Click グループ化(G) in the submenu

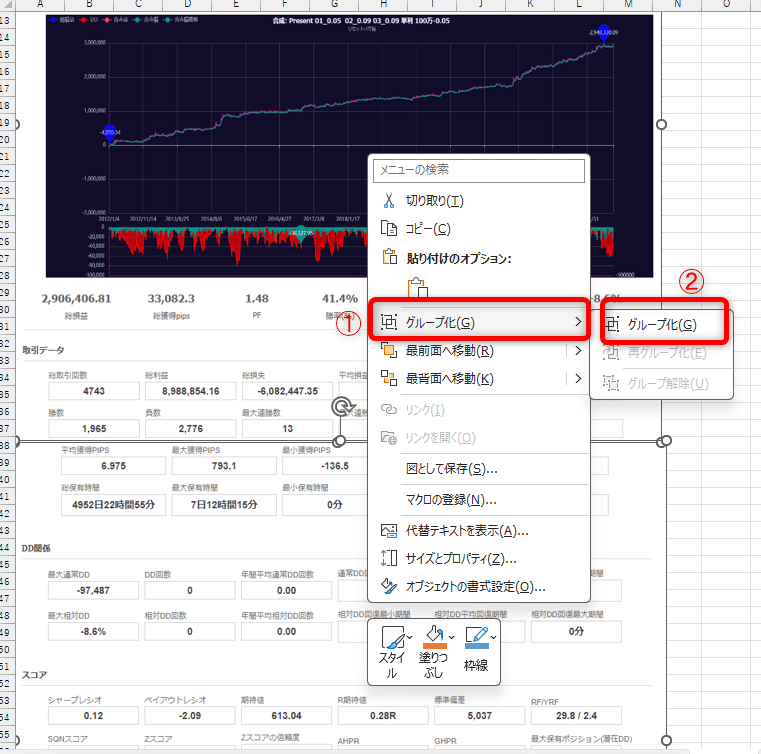point(662,324)
